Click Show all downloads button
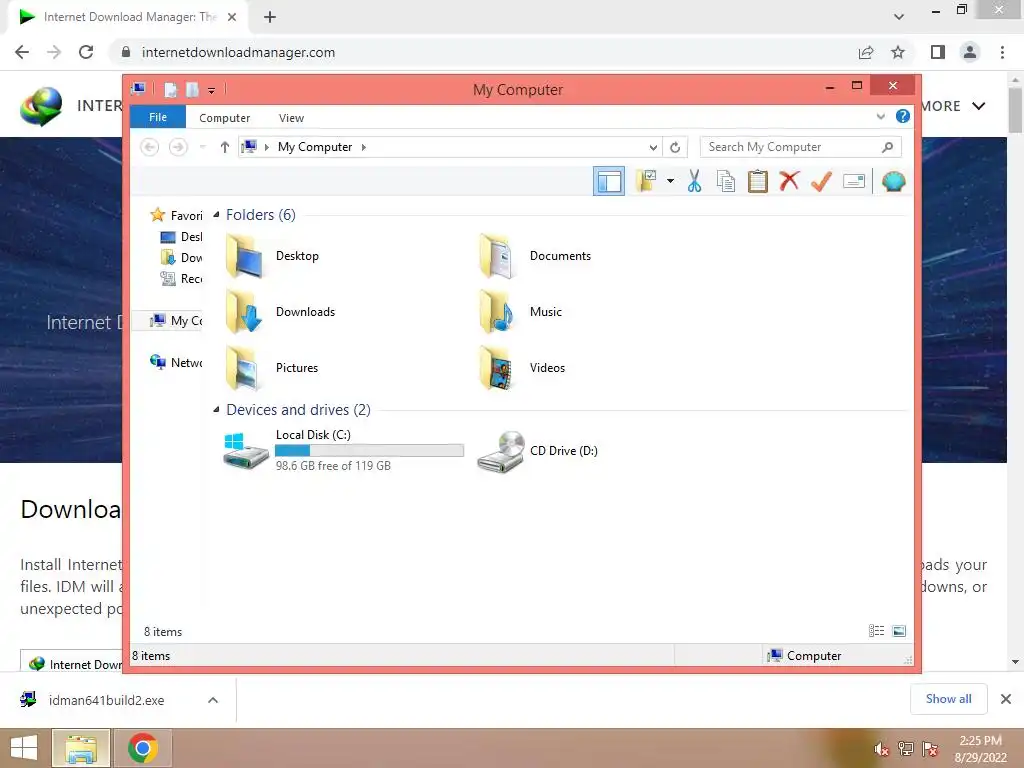1024x768 pixels. (x=948, y=699)
